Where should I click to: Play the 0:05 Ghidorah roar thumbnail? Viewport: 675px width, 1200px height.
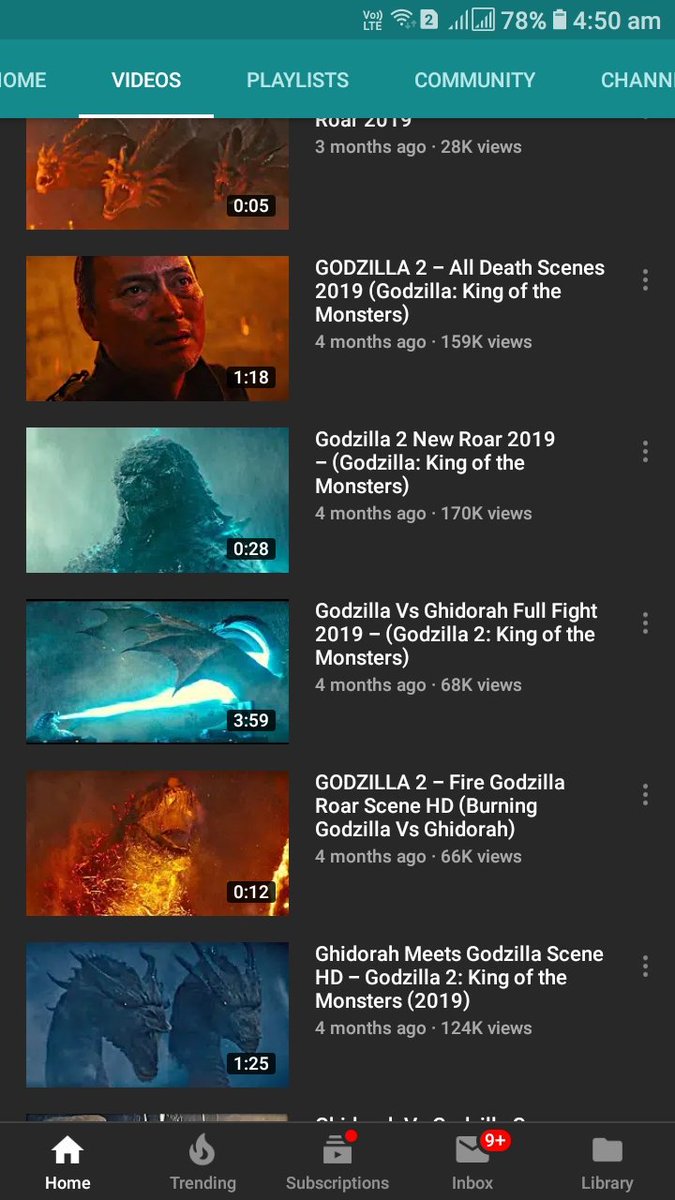[157, 174]
